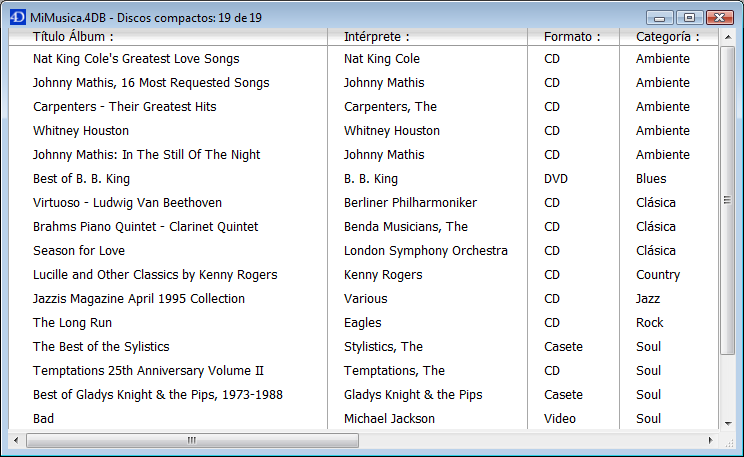Click the Formato column header
This screenshot has width=744, height=457.
pos(572,37)
